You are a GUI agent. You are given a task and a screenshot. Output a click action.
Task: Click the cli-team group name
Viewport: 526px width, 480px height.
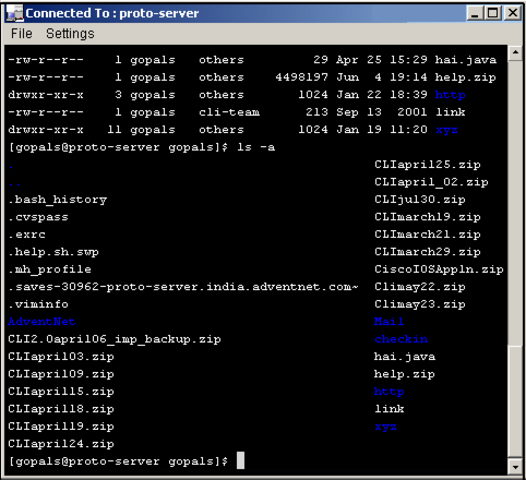tap(229, 112)
